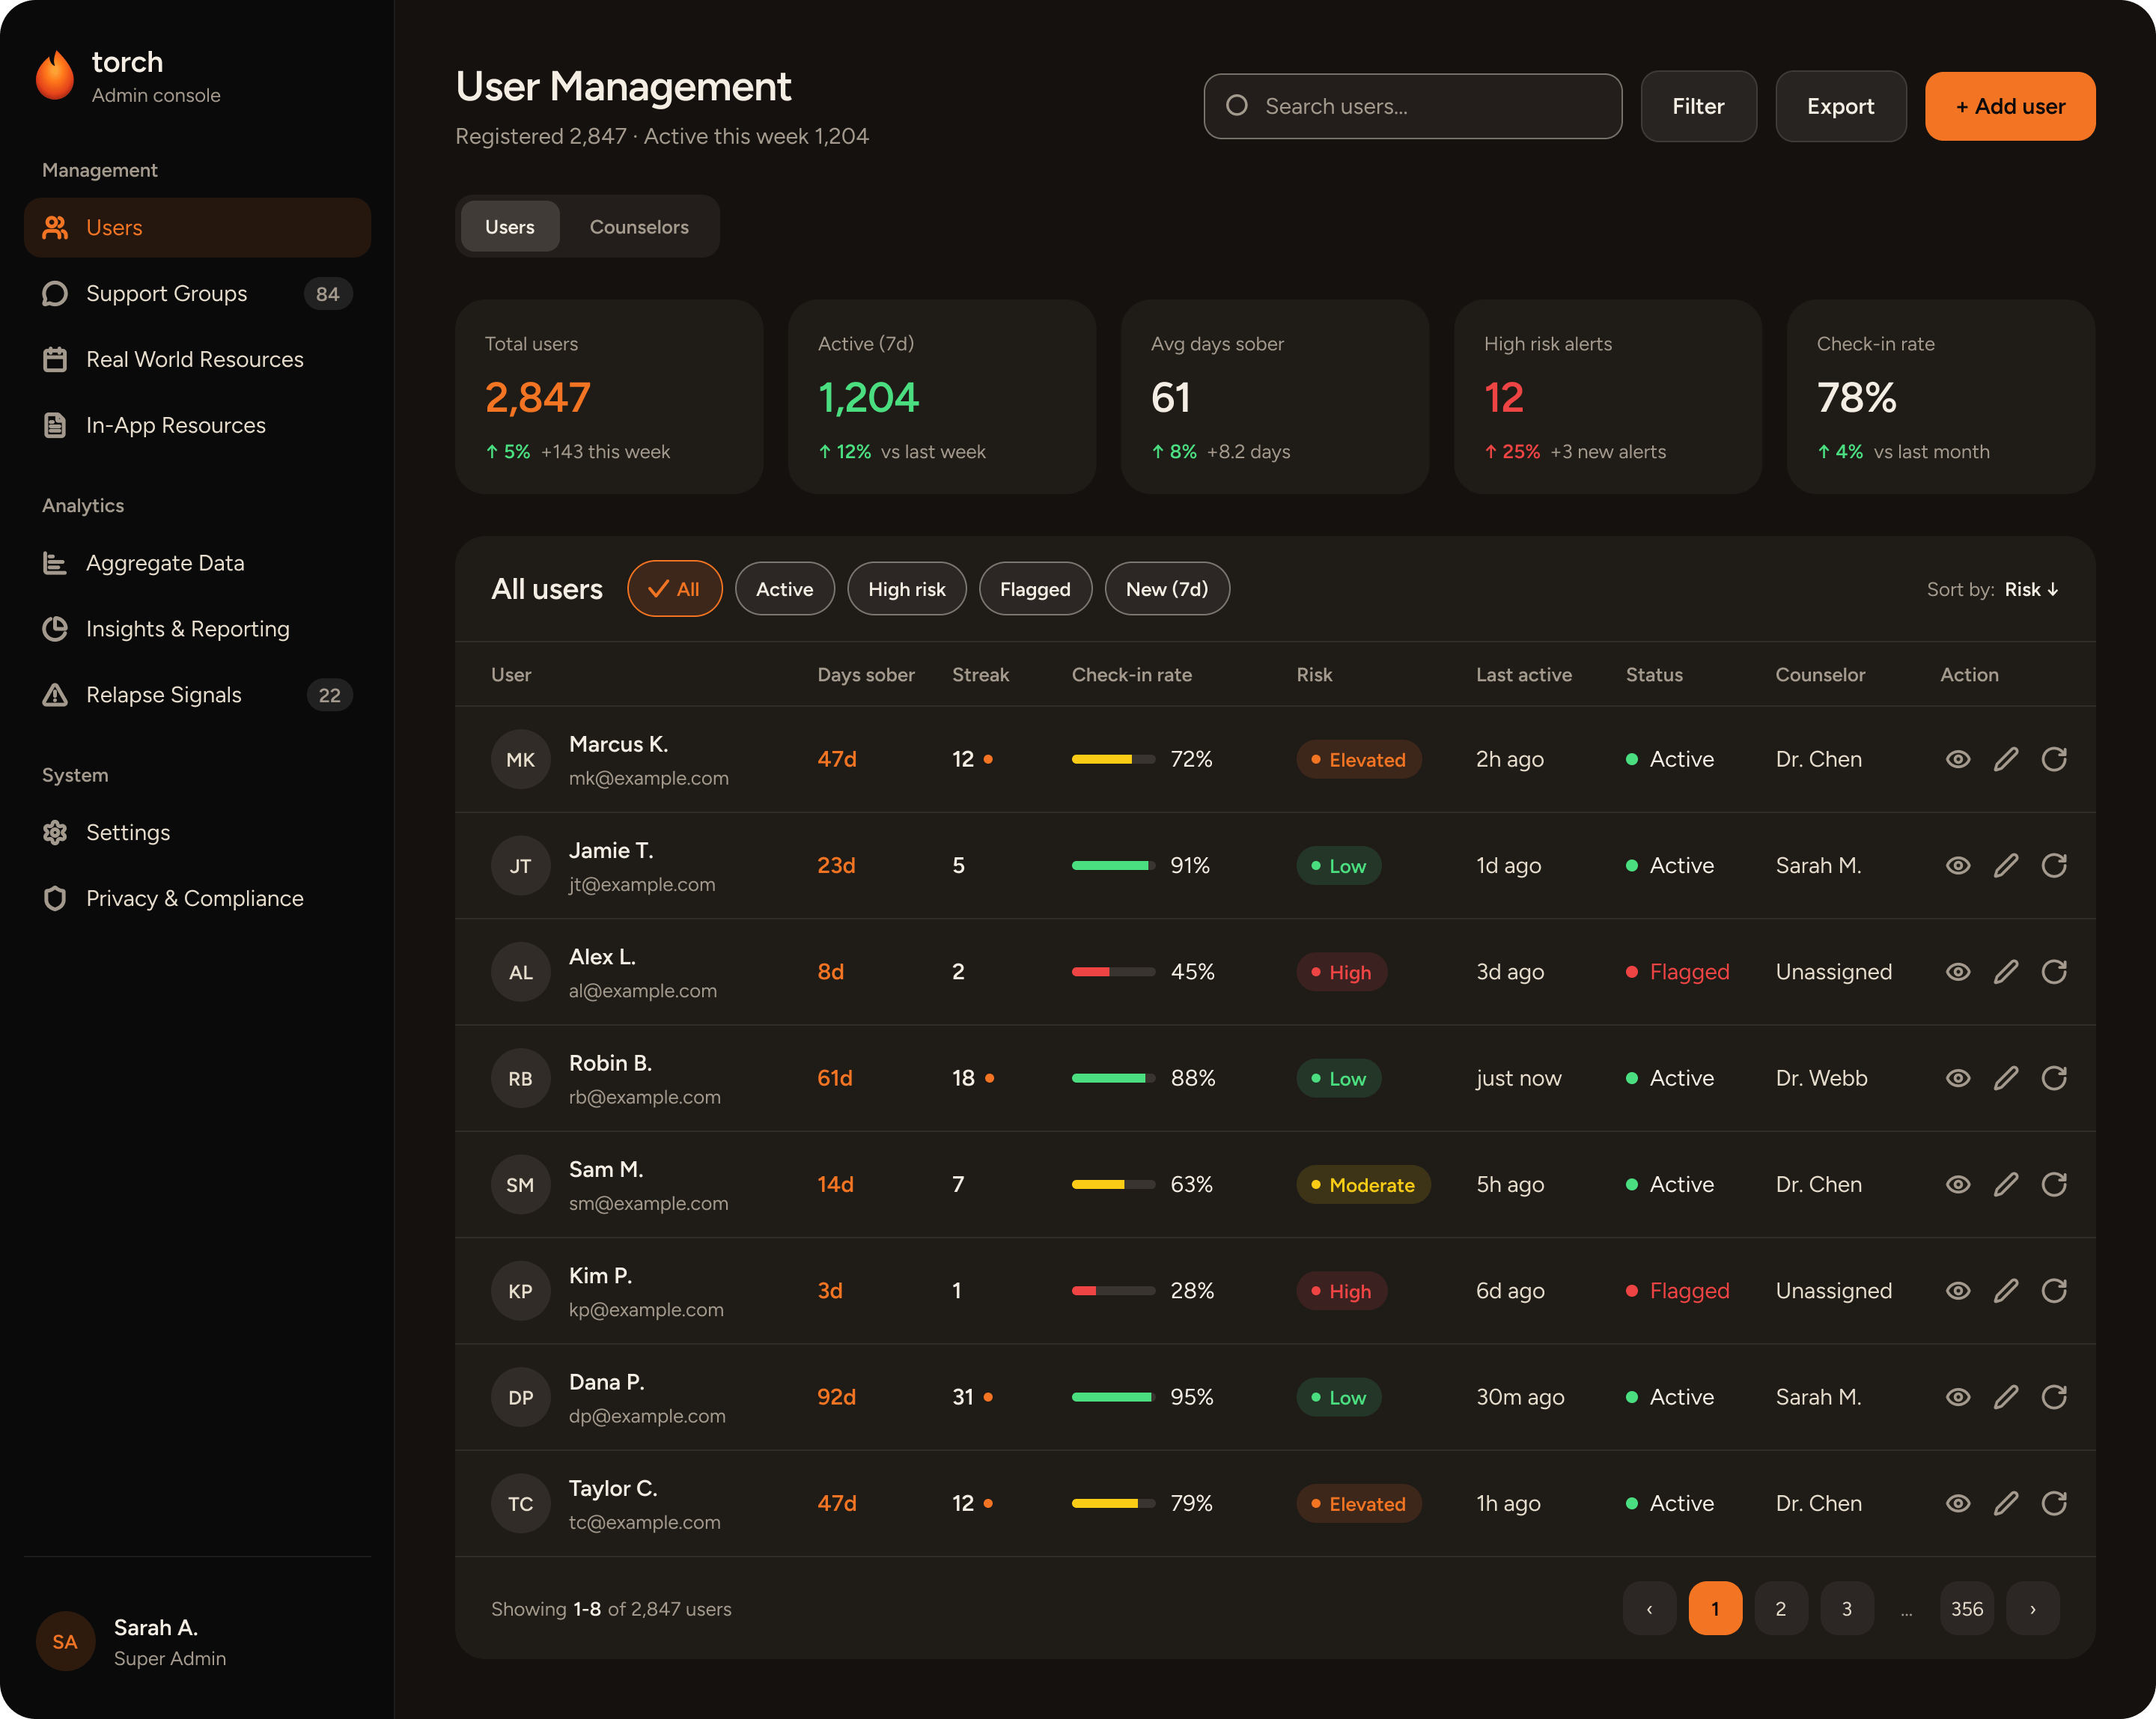Filter list by New (7d) chip

tap(1167, 589)
